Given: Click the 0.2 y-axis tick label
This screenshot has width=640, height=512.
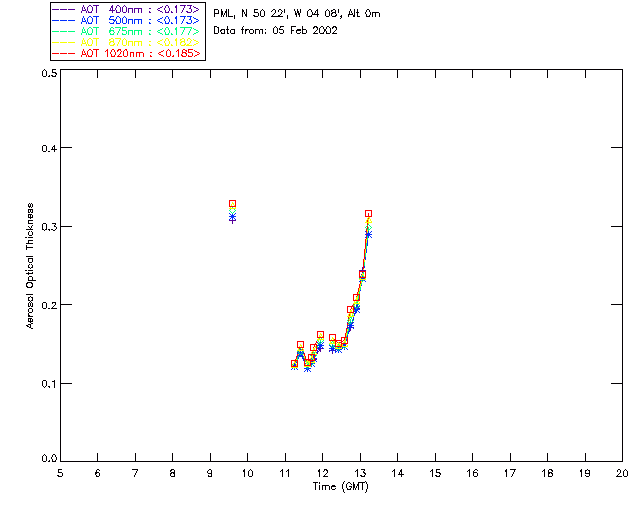Looking at the screenshot, I should (x=49, y=305).
